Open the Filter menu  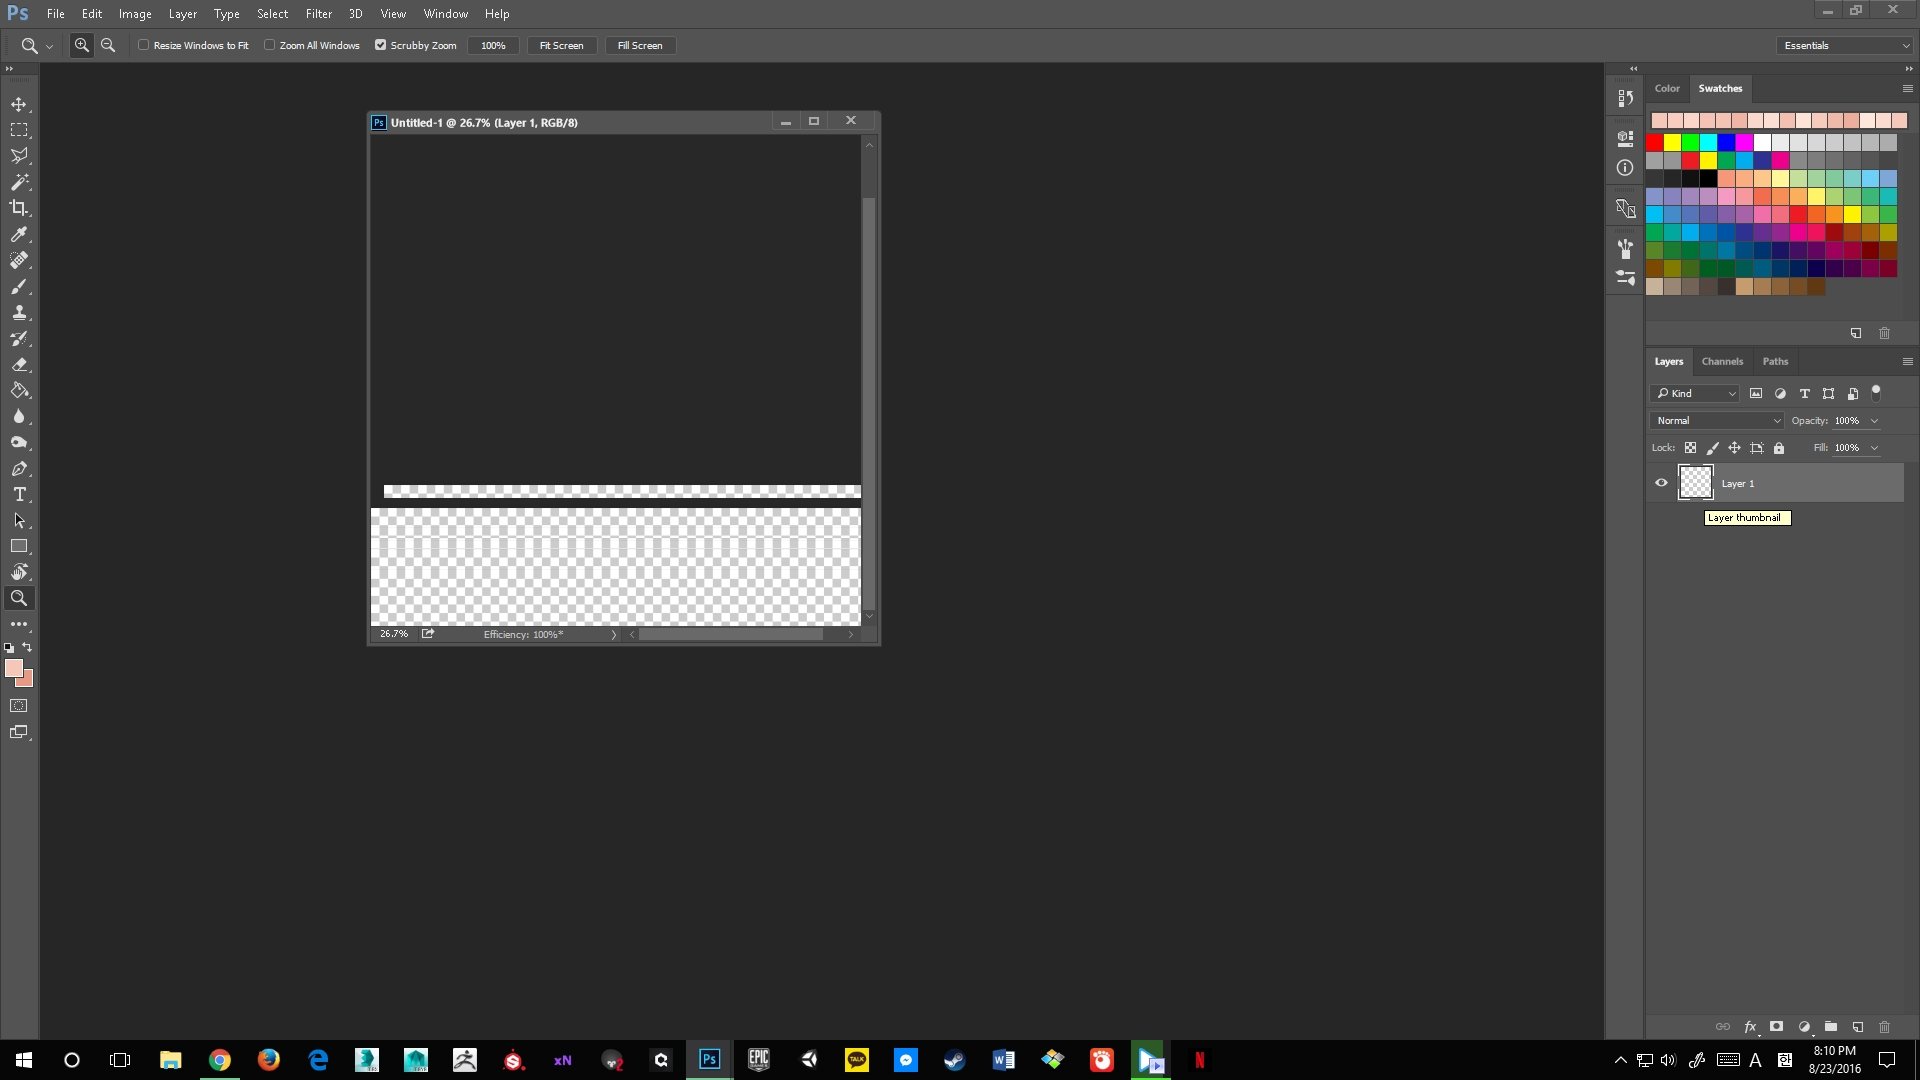[319, 14]
